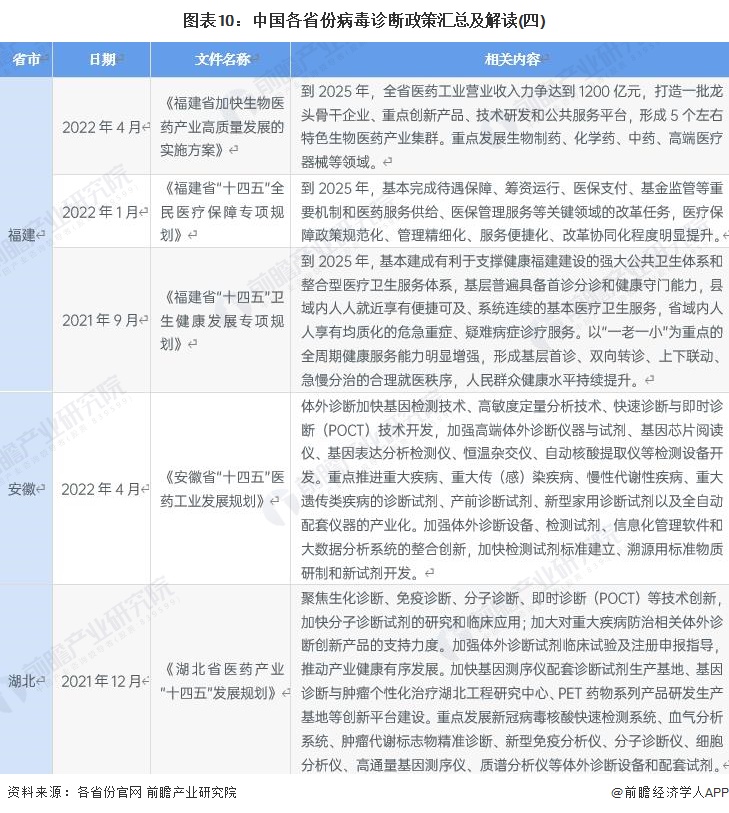Screen dimensions: 729x813
Task: Click the 2022年1月 date cell
Action: point(102,211)
